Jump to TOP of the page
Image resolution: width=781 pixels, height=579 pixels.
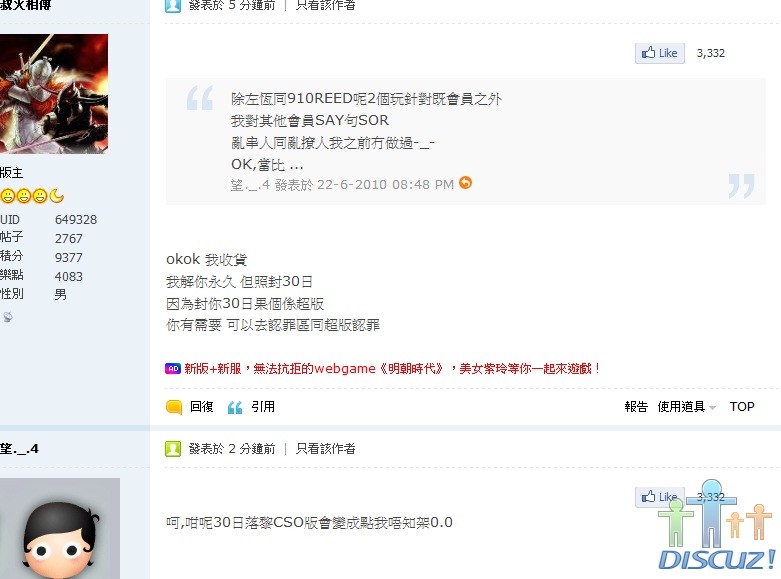pos(742,407)
